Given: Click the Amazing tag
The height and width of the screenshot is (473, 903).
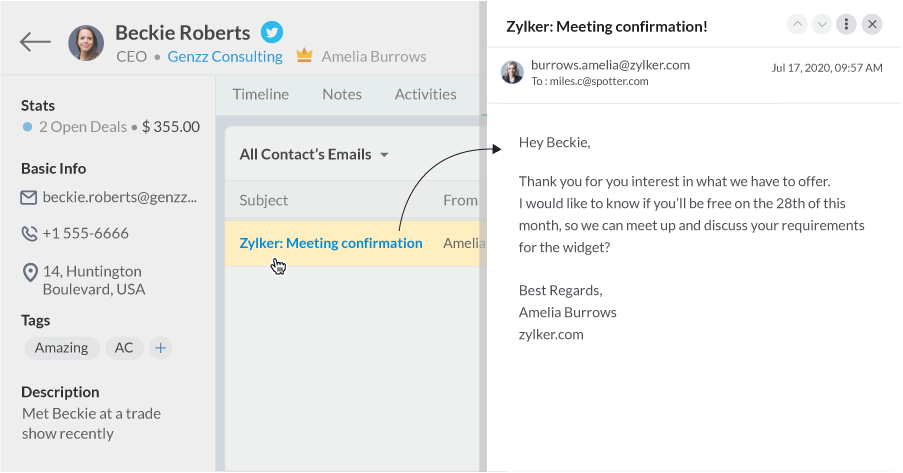Looking at the screenshot, I should click(62, 348).
